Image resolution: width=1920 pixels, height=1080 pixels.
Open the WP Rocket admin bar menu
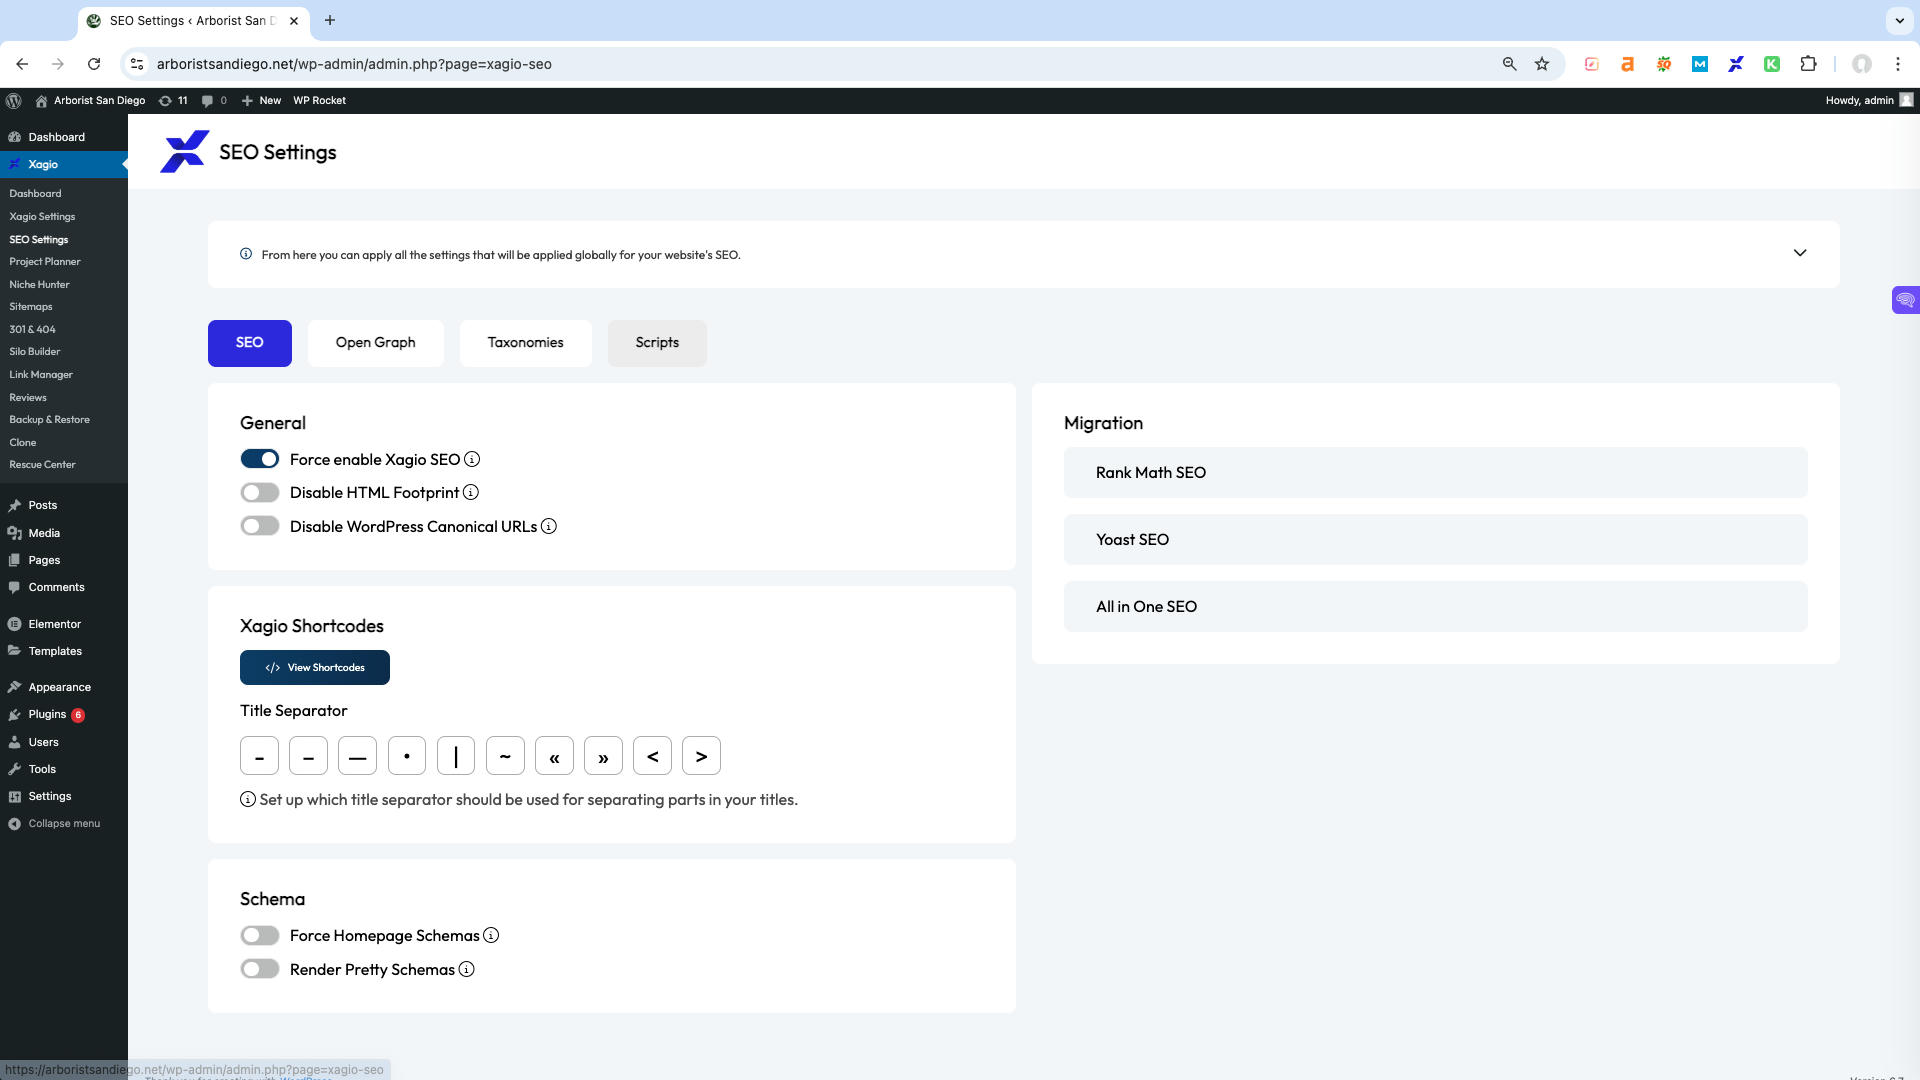(x=319, y=100)
